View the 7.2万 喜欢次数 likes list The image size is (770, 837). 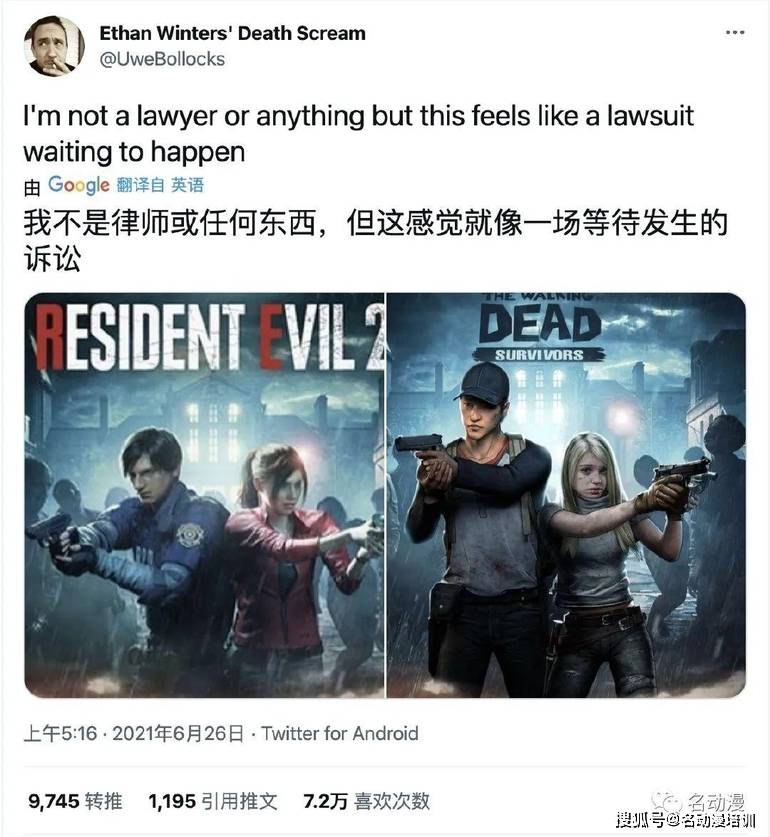366,801
